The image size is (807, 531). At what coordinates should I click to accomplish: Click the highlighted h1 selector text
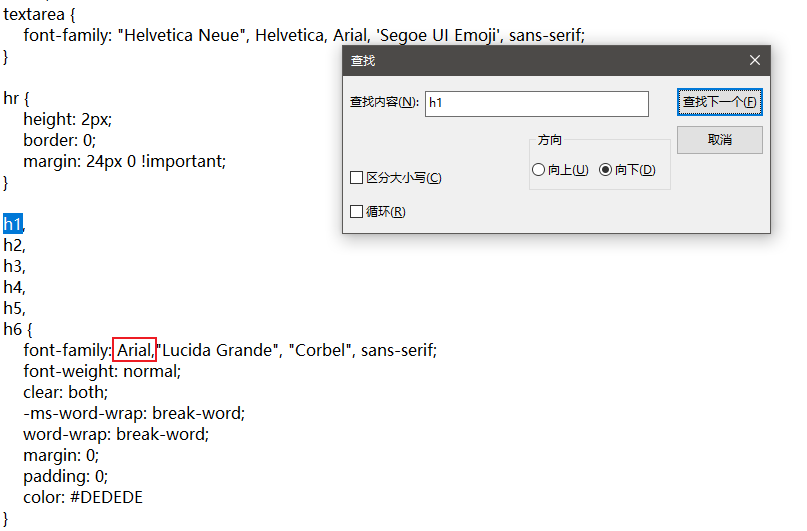click(13, 224)
